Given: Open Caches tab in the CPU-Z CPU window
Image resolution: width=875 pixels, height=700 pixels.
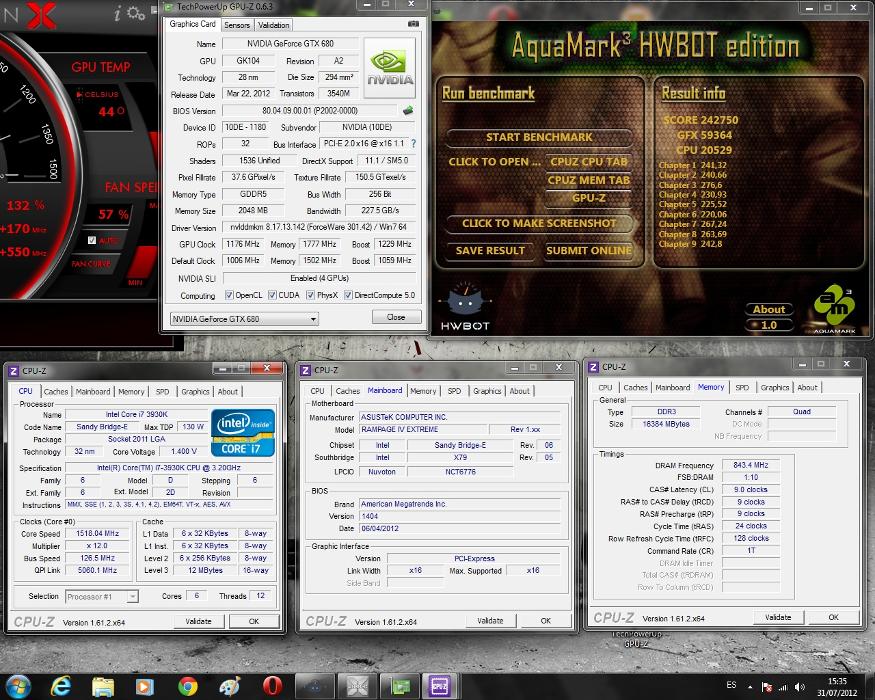Looking at the screenshot, I should click(x=56, y=392).
